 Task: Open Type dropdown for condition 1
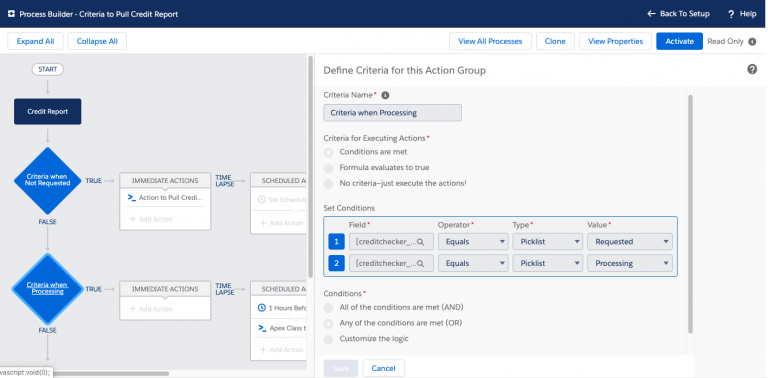(547, 241)
